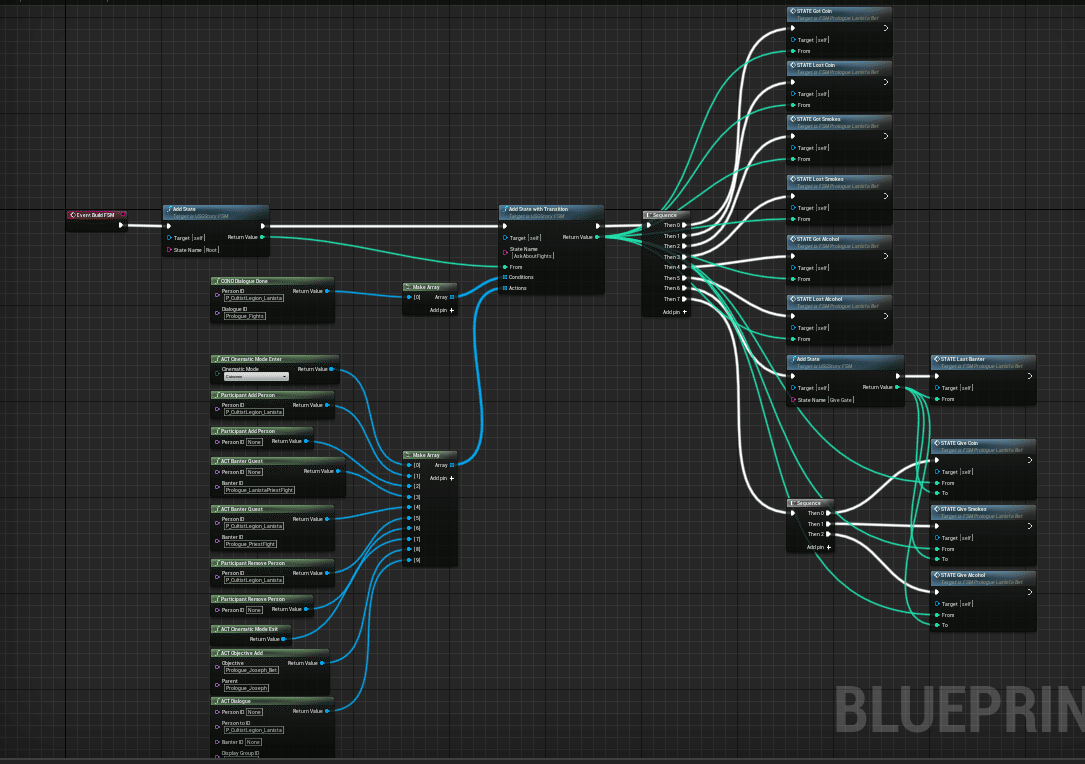Viewport: 1085px width, 764px height.
Task: Add a pin to the Make Array feeding Conditions
Action: click(x=442, y=310)
